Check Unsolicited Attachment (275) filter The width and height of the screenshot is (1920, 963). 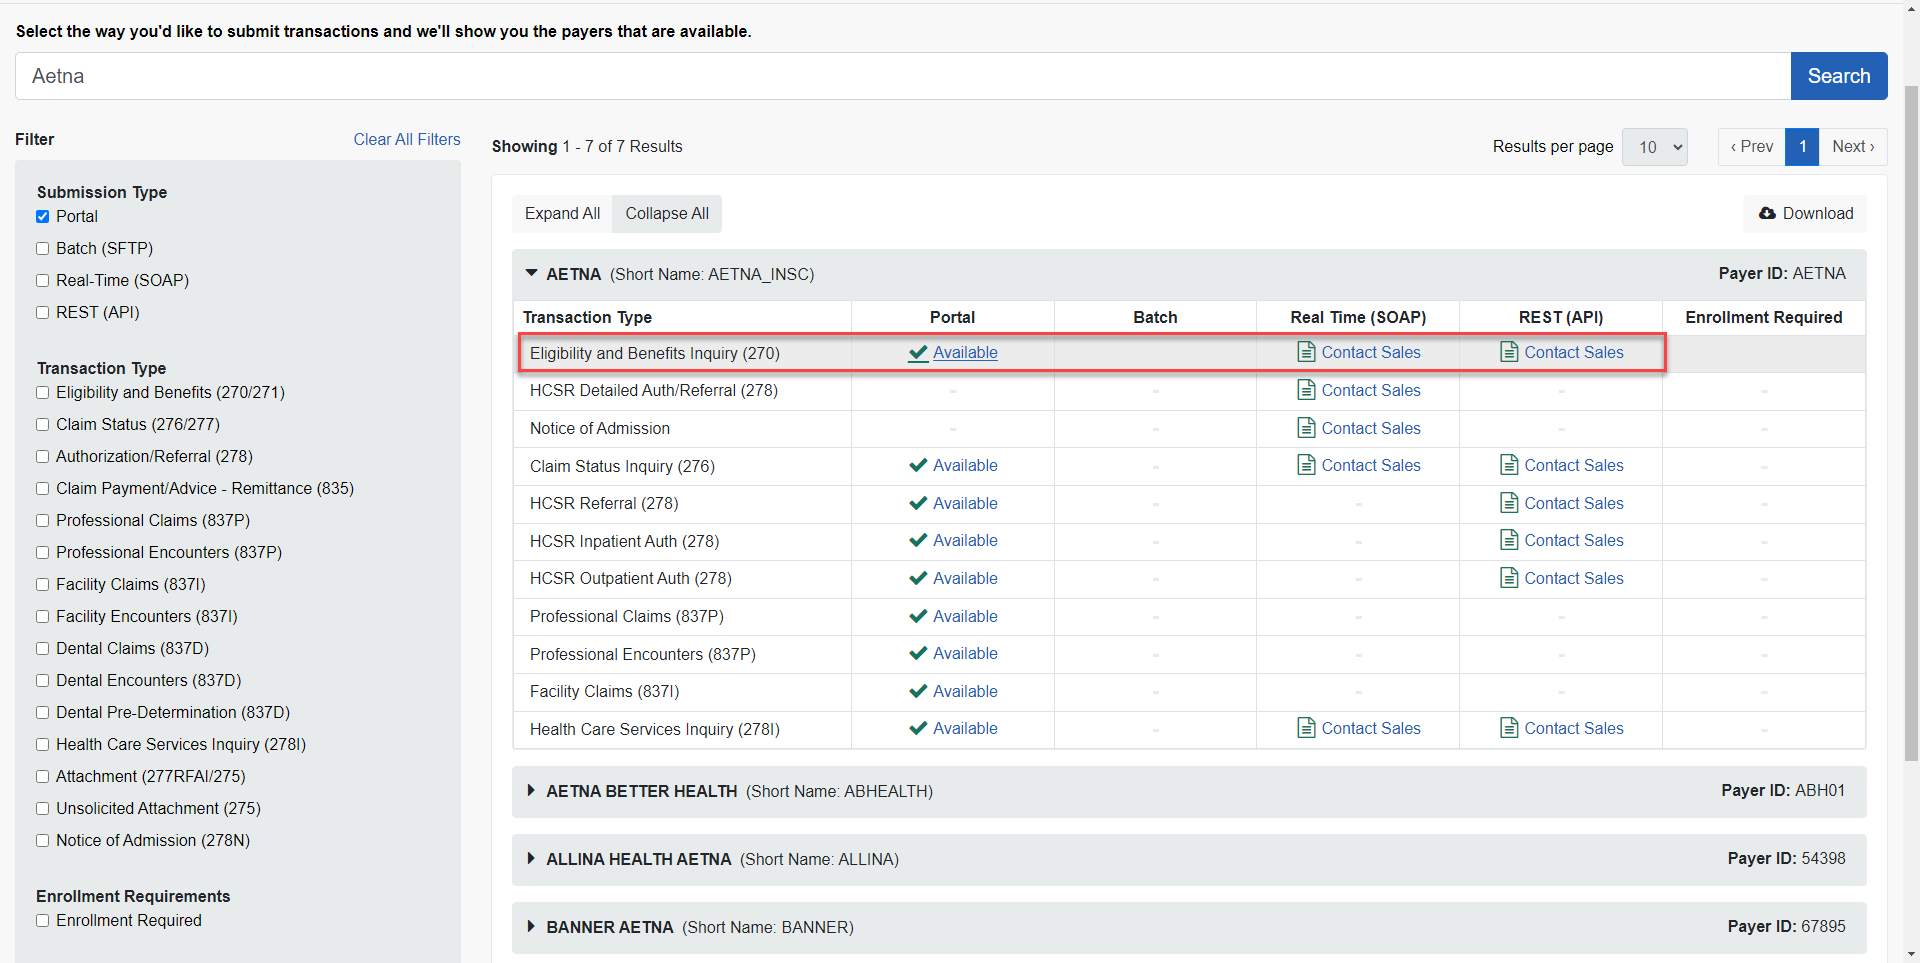click(43, 809)
